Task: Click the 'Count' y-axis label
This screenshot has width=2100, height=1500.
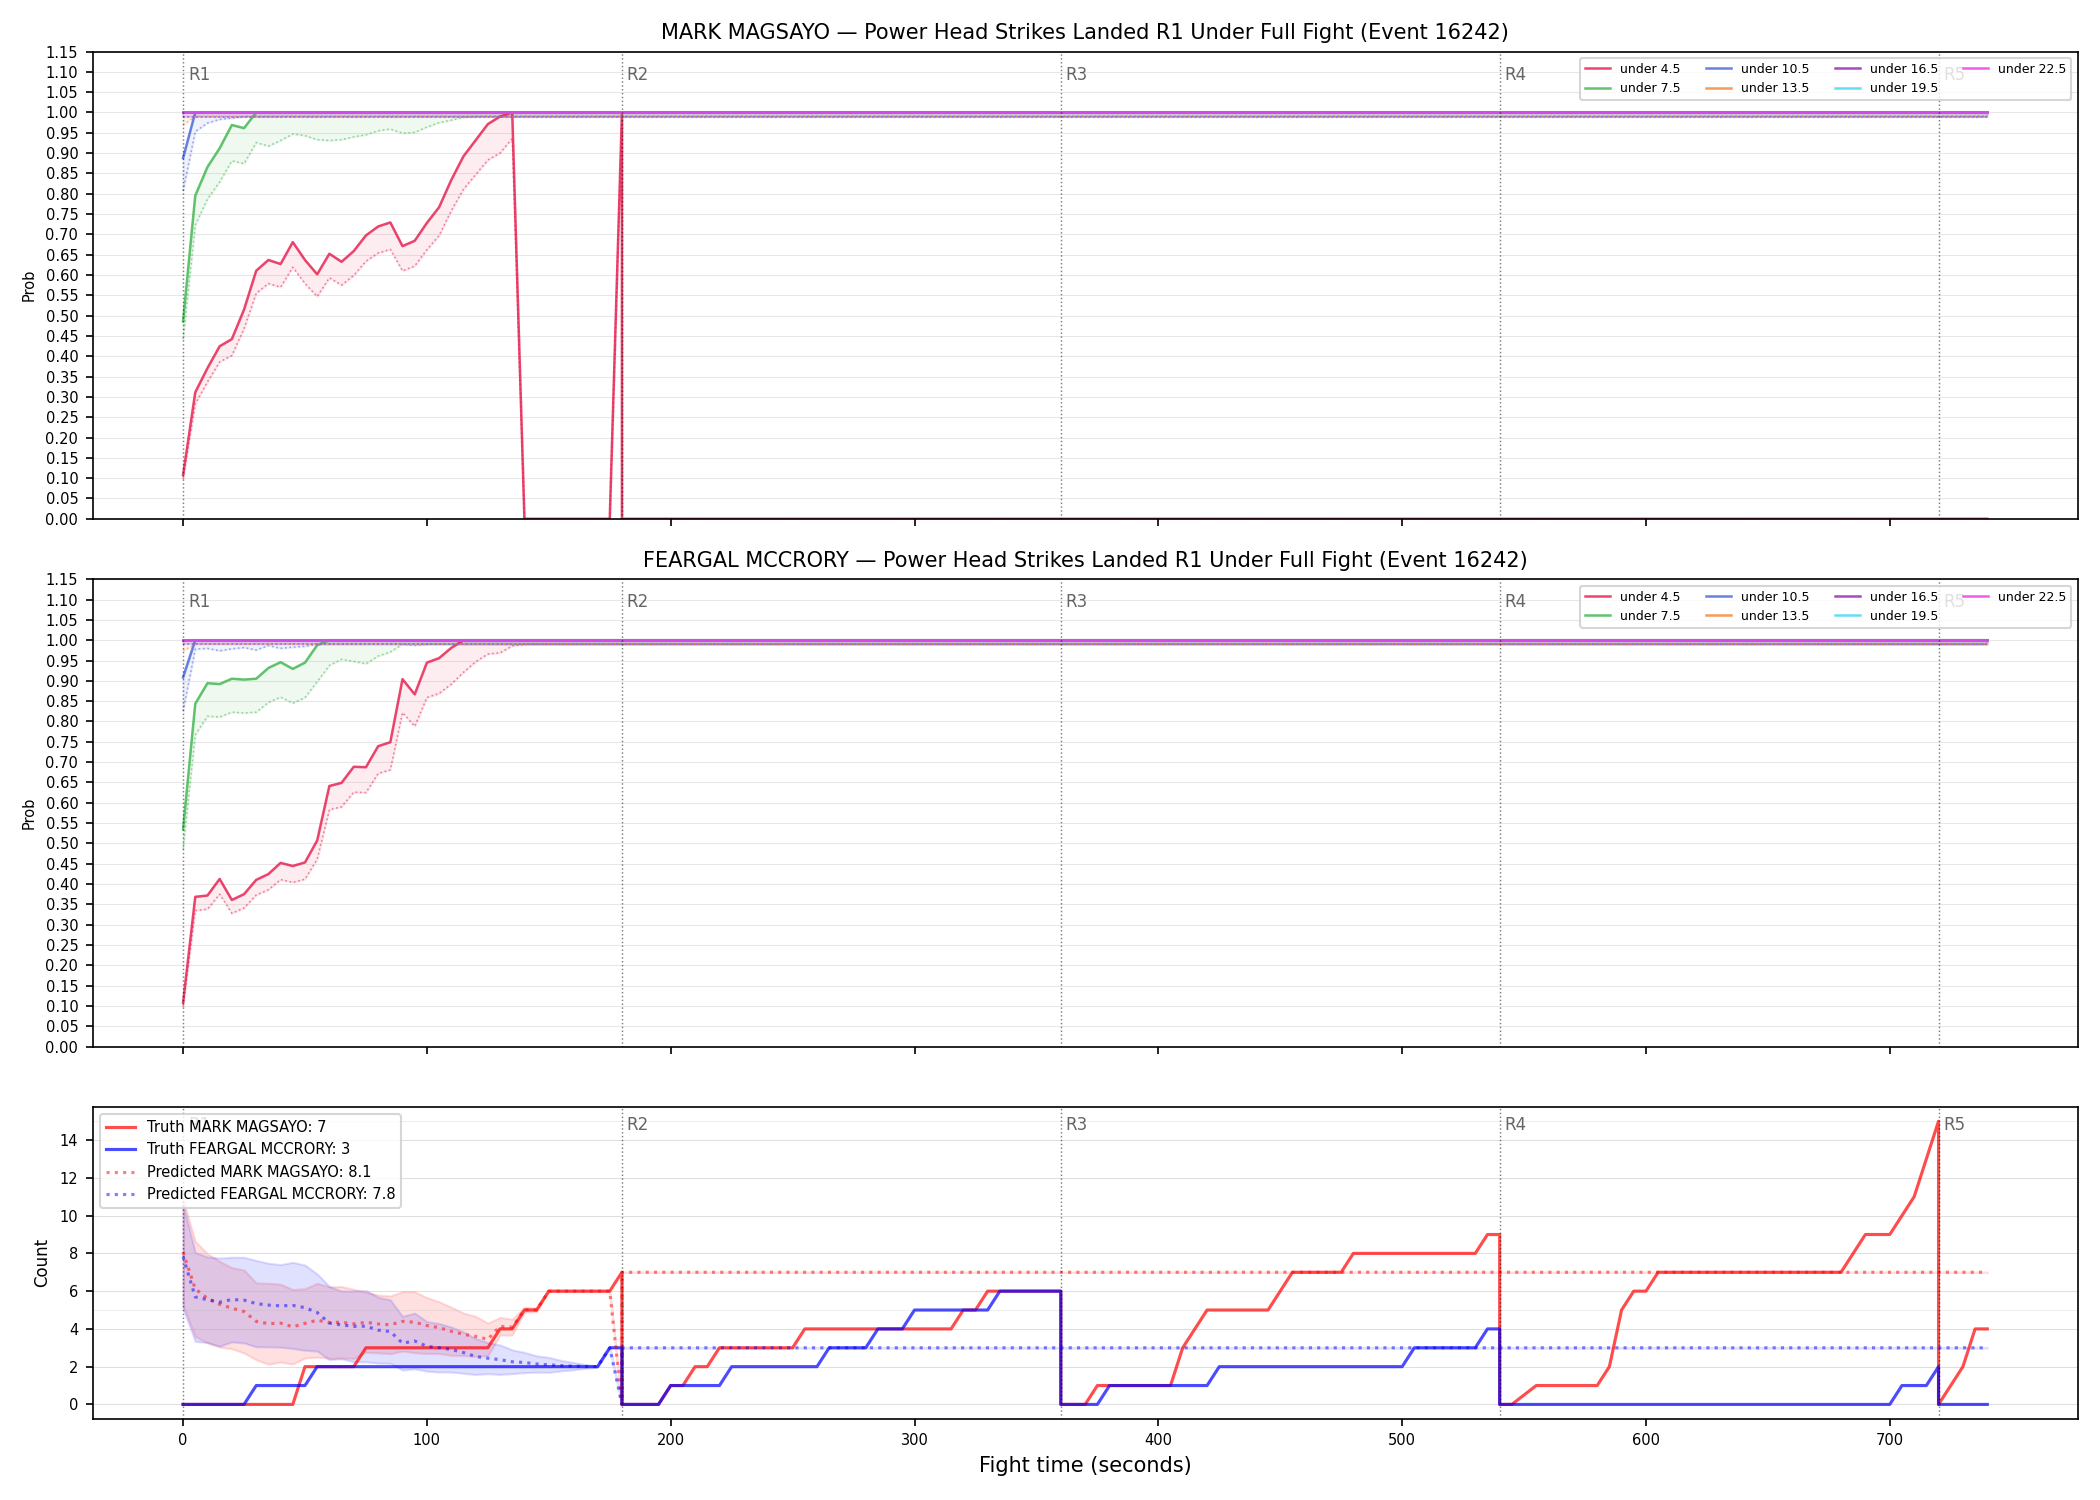Action: (41, 1263)
